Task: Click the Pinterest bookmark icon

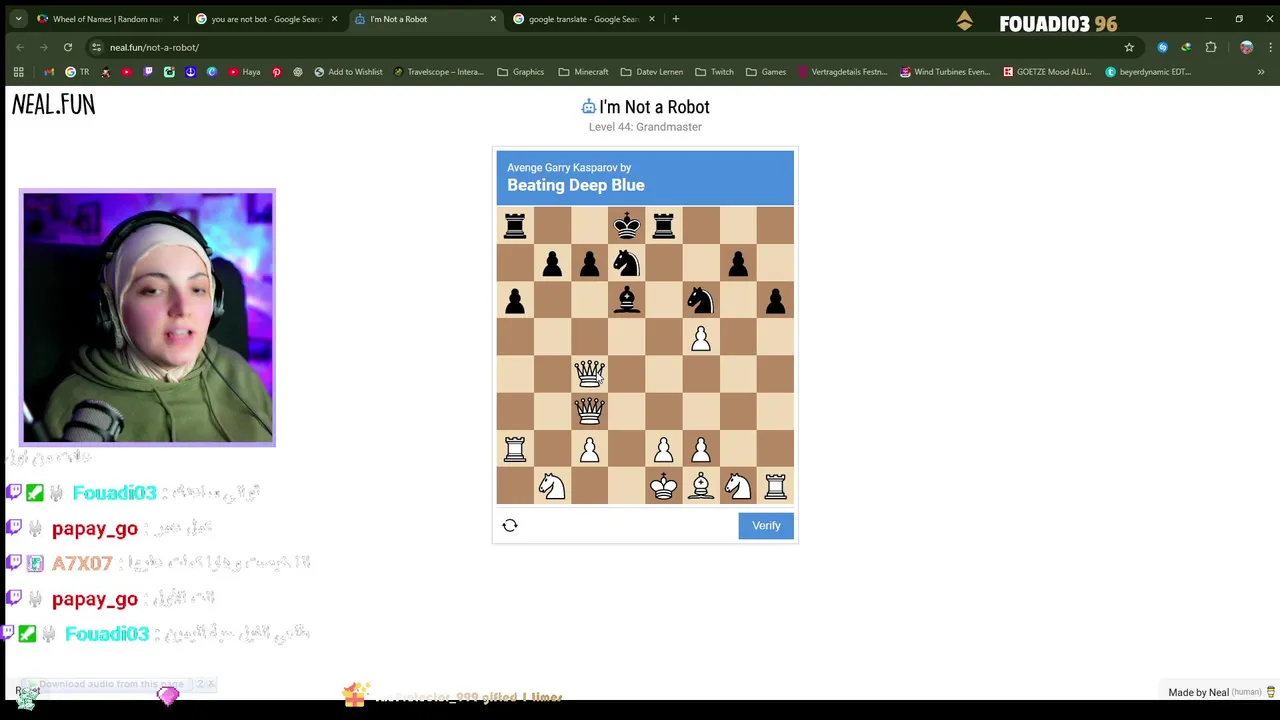Action: point(276,72)
